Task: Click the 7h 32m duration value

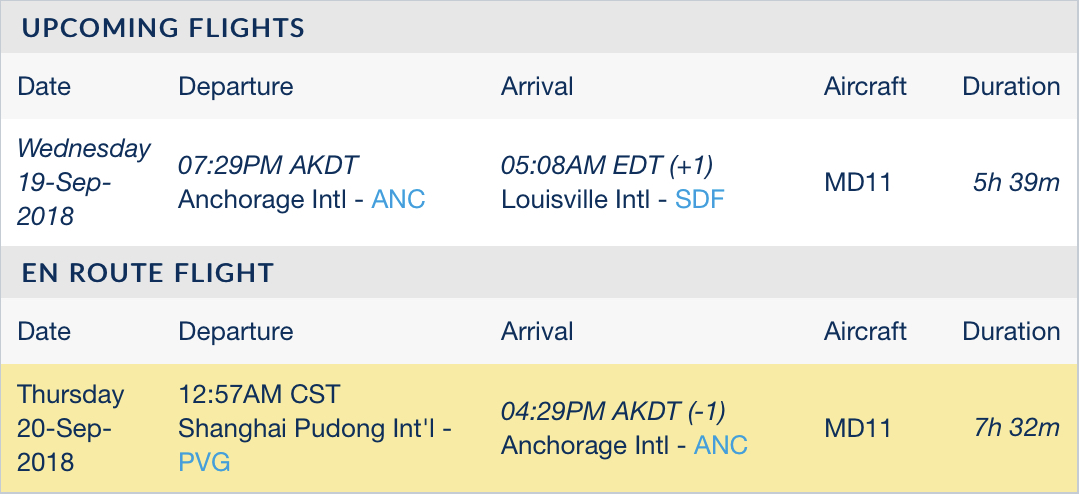Action: click(x=1016, y=428)
